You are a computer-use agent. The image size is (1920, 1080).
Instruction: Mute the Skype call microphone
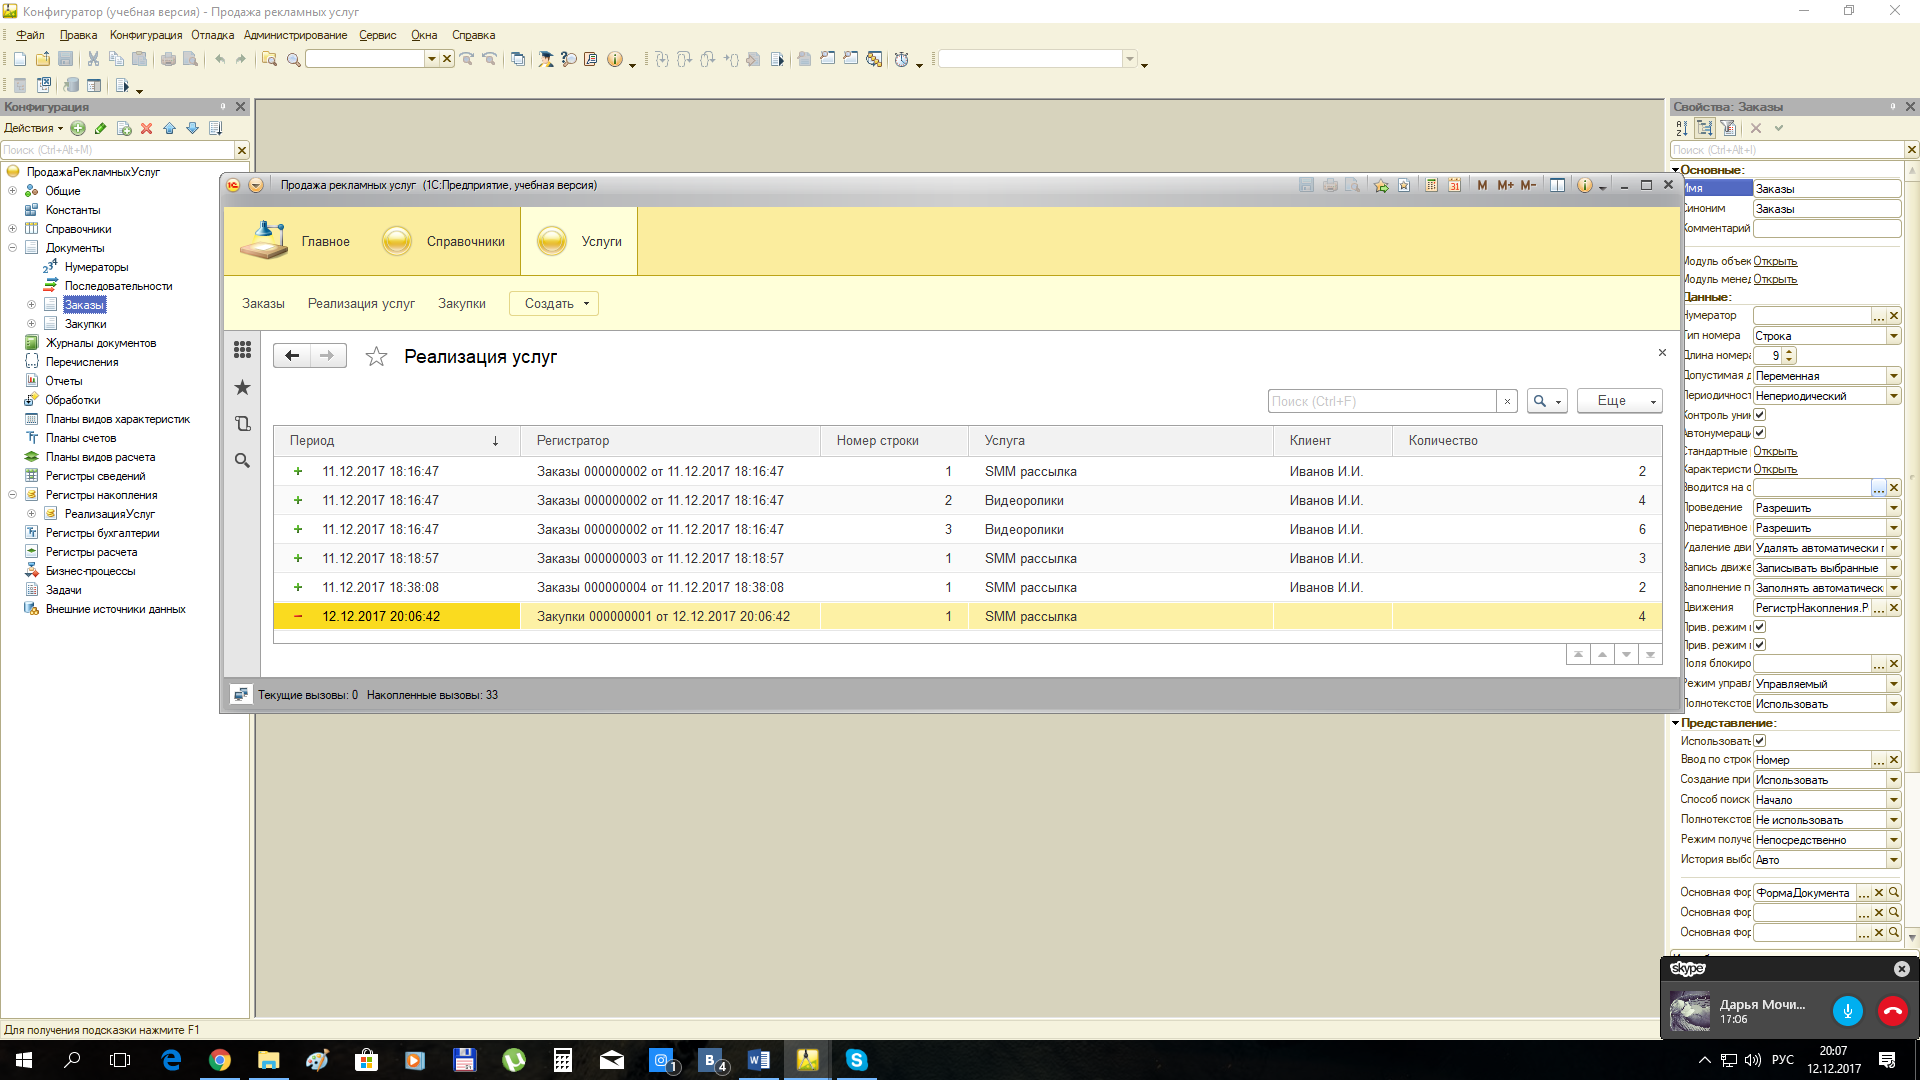click(x=1847, y=1011)
